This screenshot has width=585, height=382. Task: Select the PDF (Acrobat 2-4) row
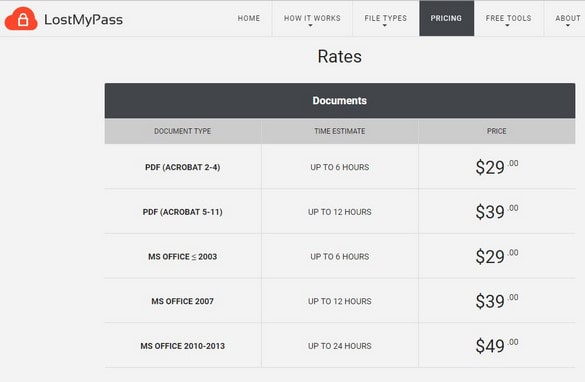click(x=340, y=167)
